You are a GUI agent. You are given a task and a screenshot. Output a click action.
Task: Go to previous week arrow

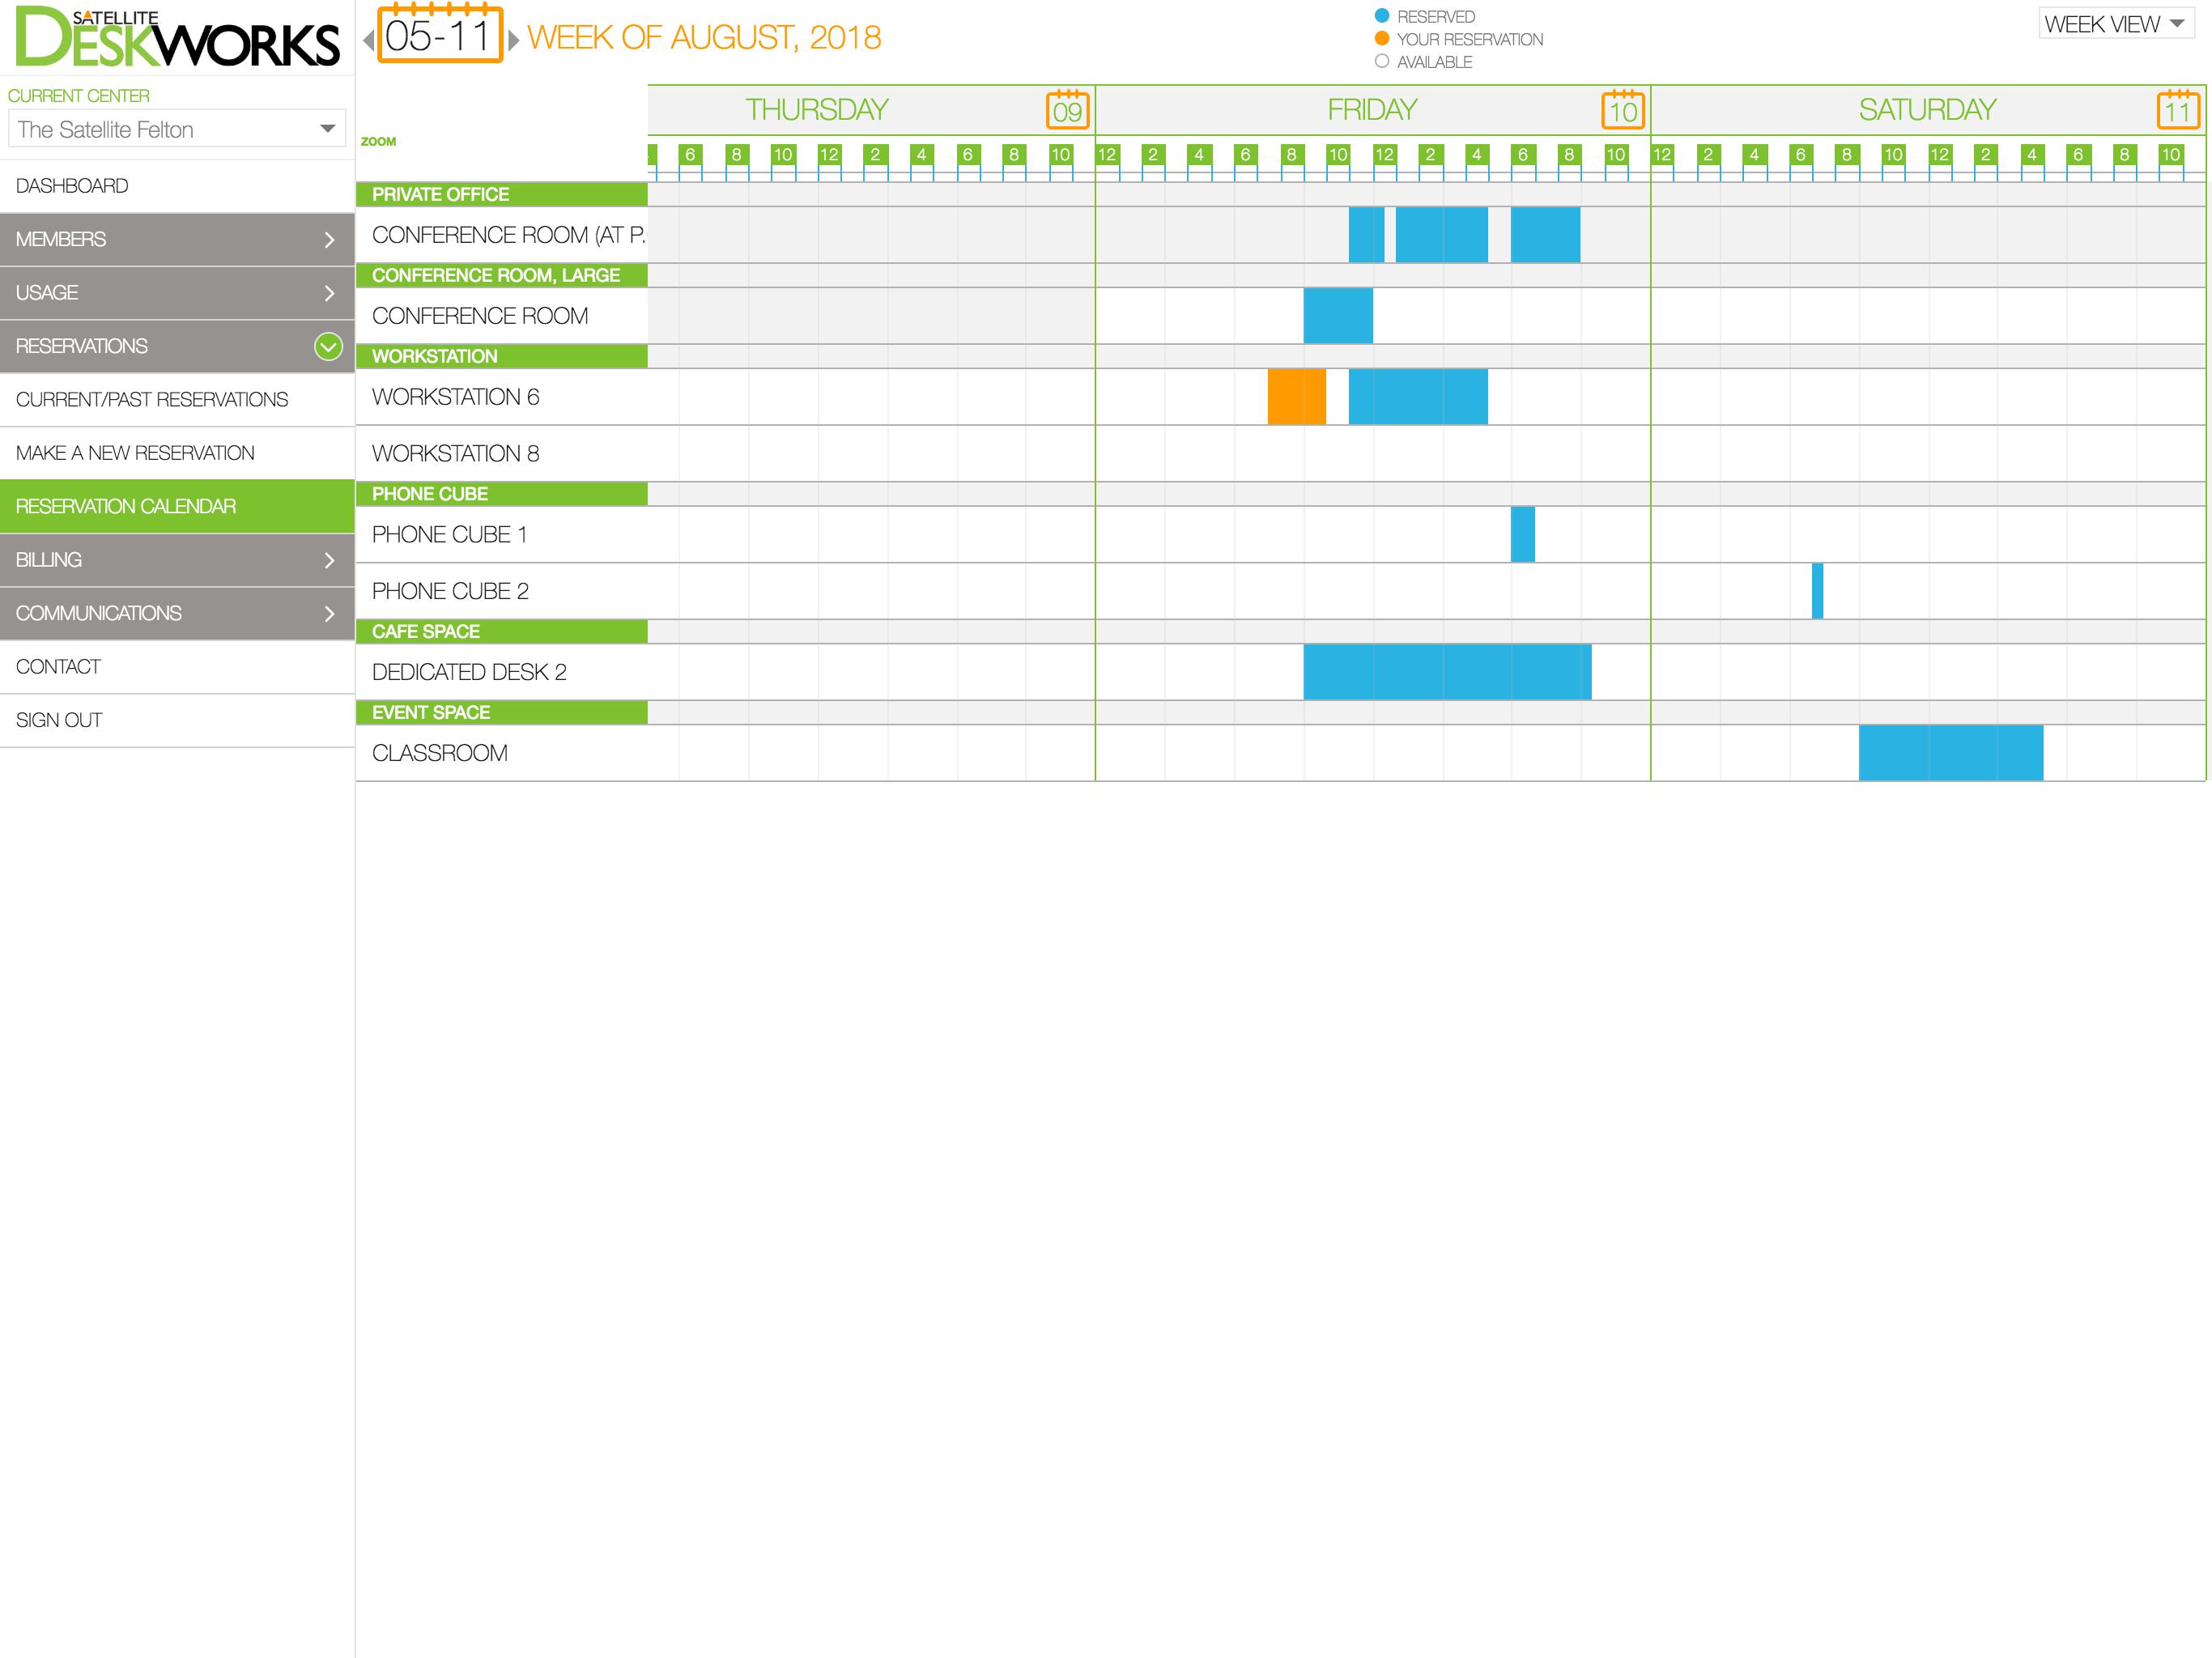click(368, 40)
